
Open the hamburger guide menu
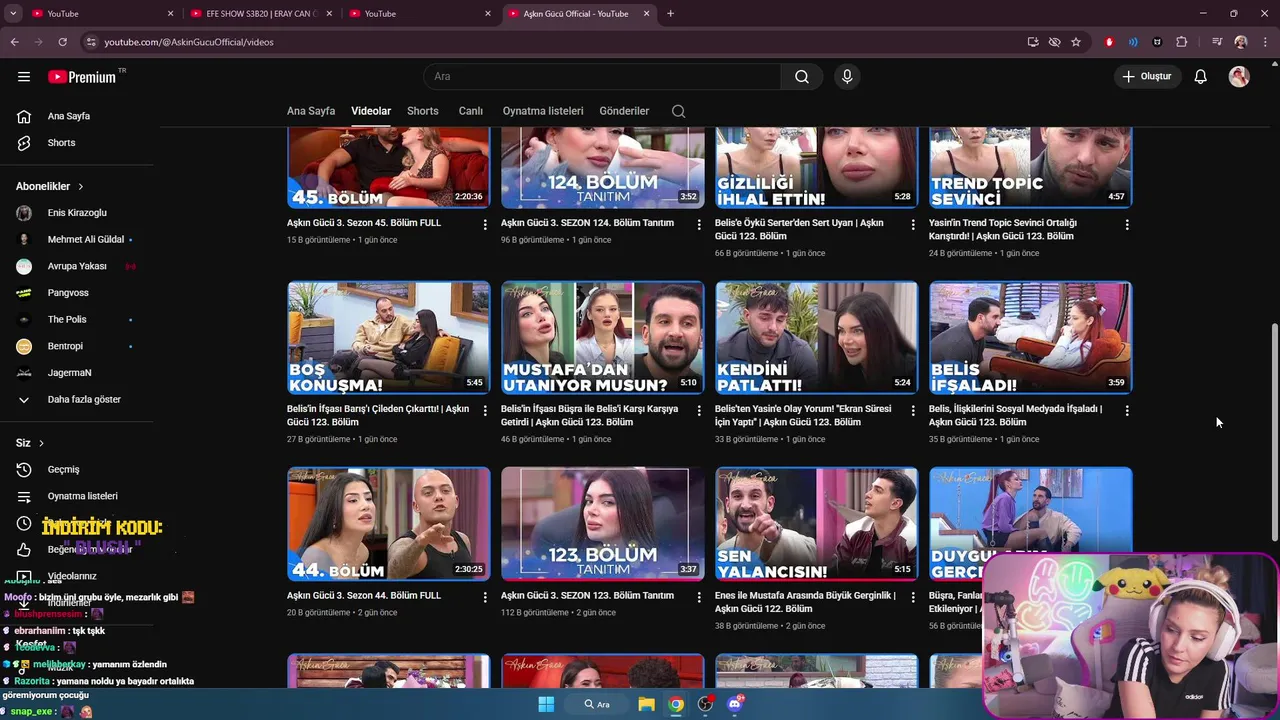tap(24, 77)
